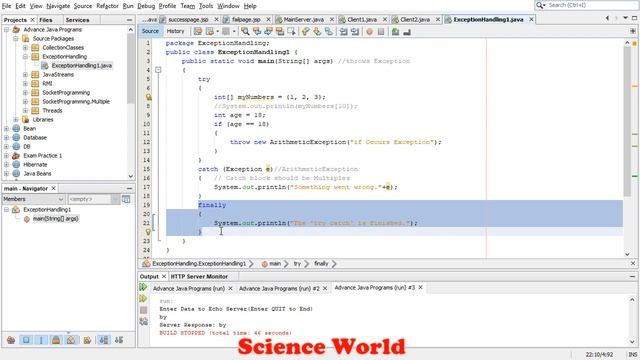
Task: Collapse the Advance Java Programs project node
Action: [7, 30]
